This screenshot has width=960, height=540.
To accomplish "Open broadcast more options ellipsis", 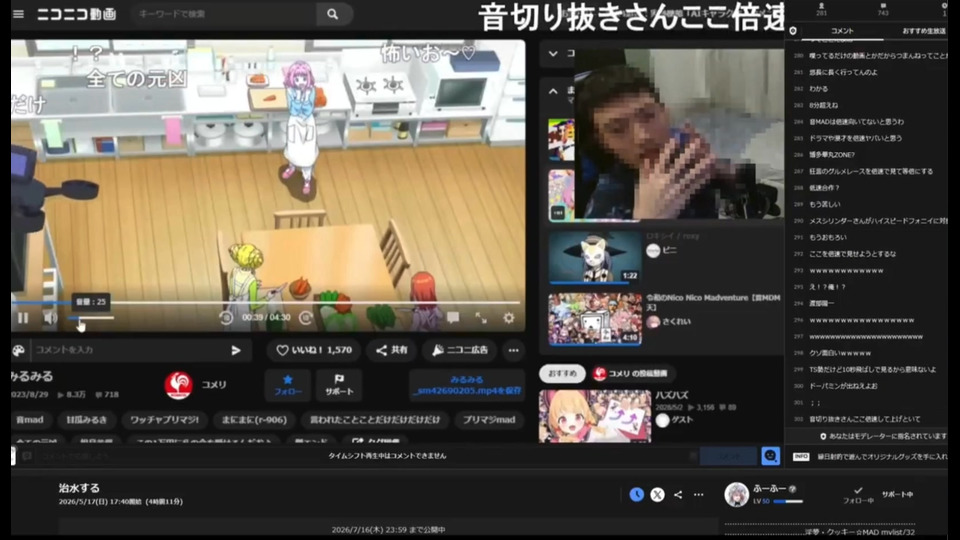I will (x=699, y=495).
